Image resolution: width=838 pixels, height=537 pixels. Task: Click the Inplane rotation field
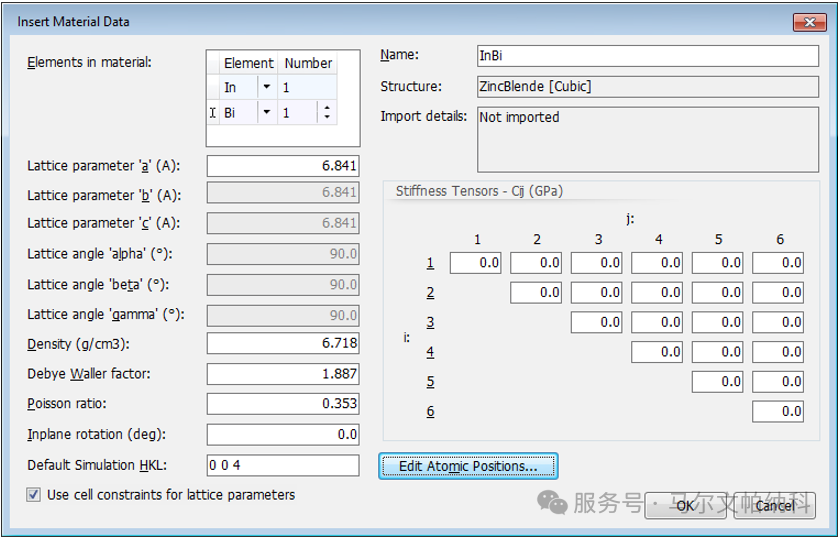coord(283,434)
